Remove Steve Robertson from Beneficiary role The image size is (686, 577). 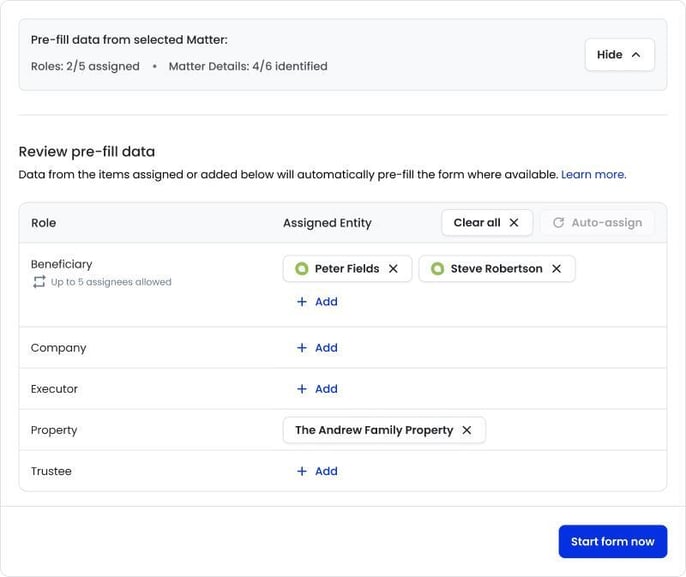[556, 269]
